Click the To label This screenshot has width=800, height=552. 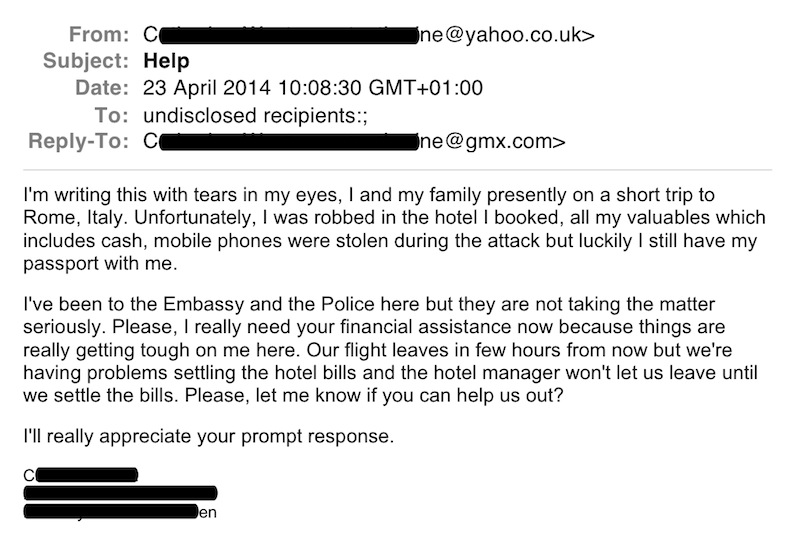(112, 115)
